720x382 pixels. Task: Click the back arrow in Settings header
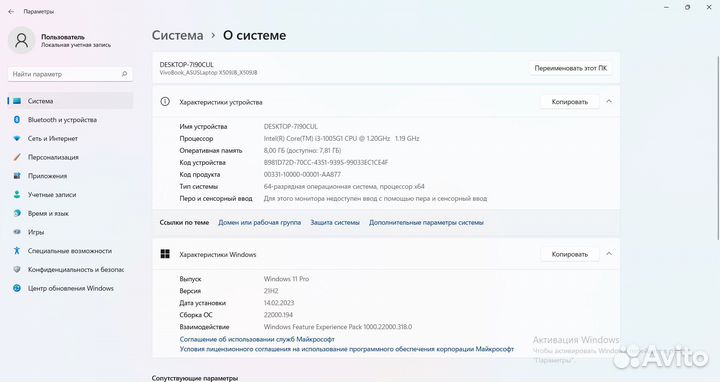11,12
